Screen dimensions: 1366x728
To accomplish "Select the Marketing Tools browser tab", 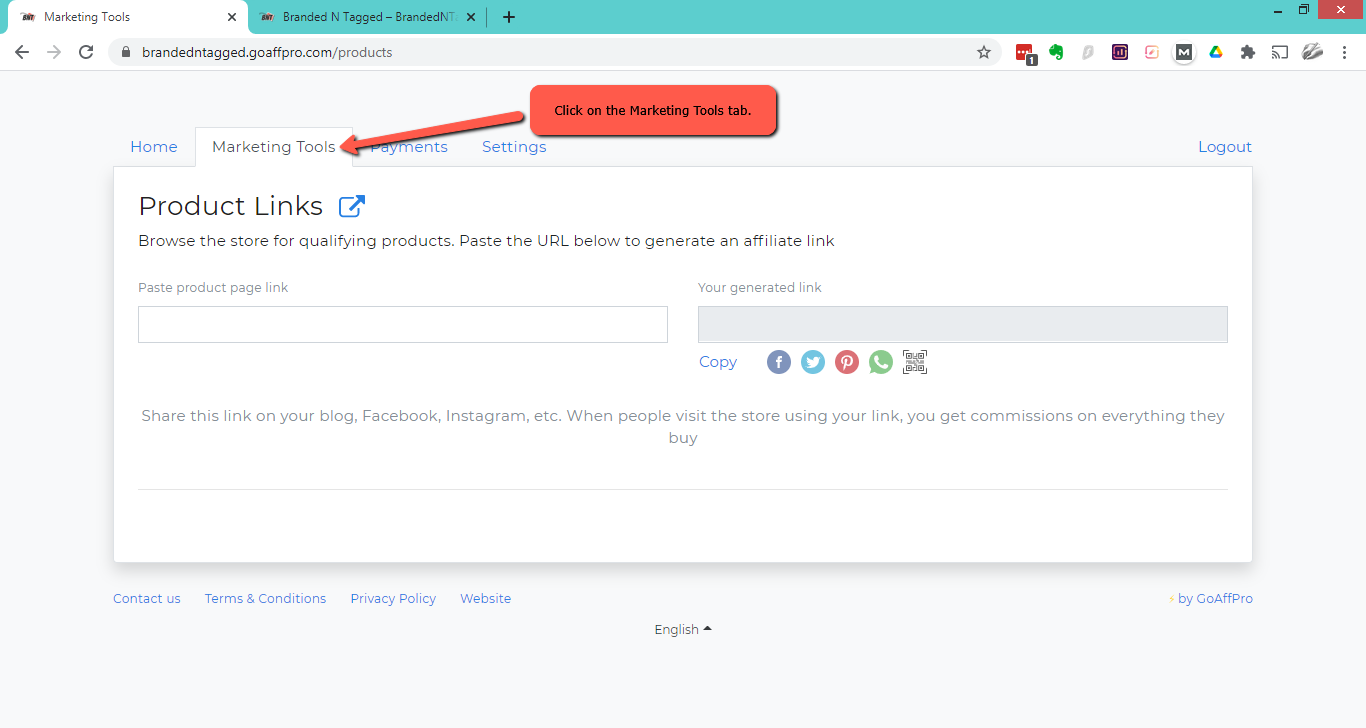I will [x=127, y=17].
